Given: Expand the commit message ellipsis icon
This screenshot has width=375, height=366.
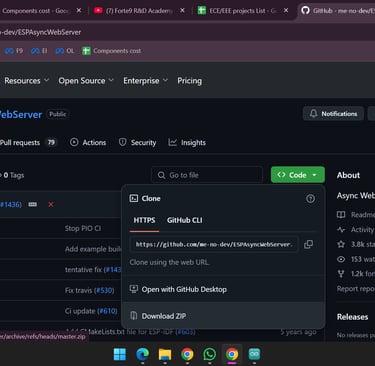Looking at the screenshot, I should click(33, 204).
